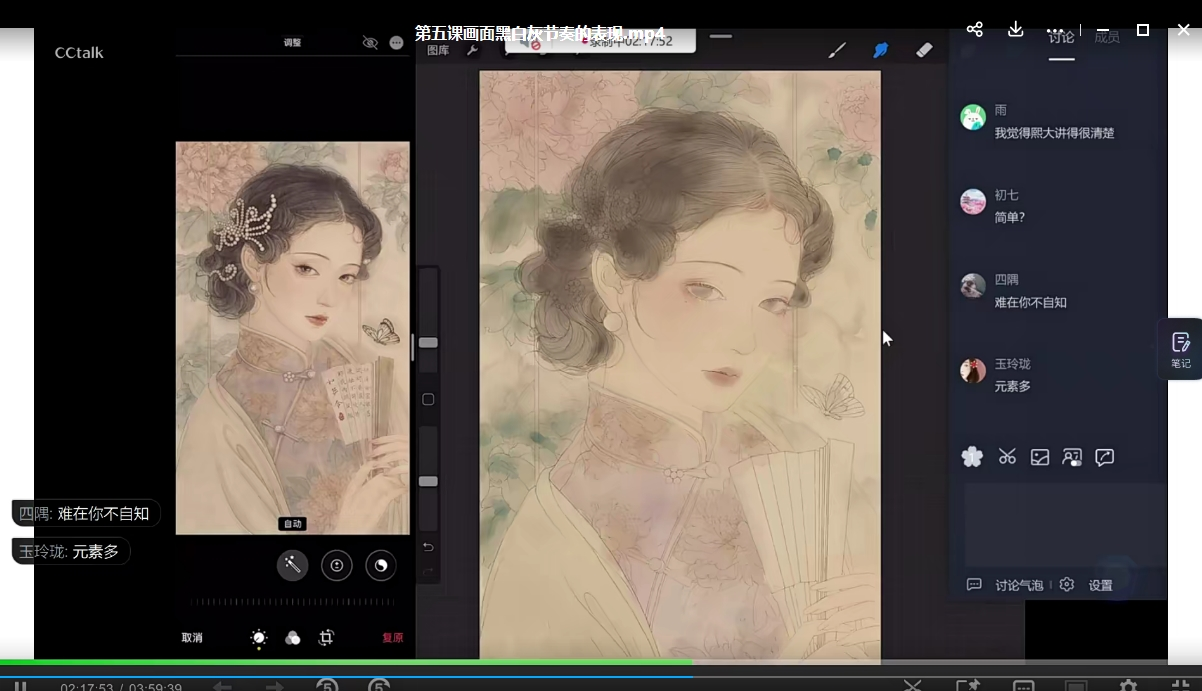The height and width of the screenshot is (691, 1202).
Task: Select the brush tool in Procreate toolbar
Action: click(x=837, y=50)
